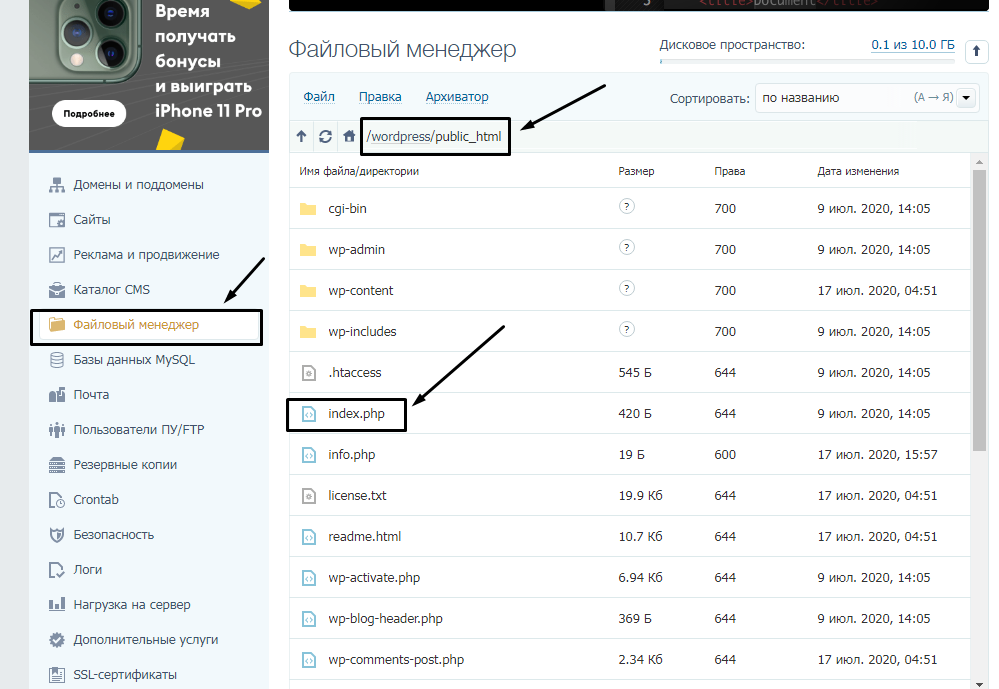Click the upload arrow button near disk space
The height and width of the screenshot is (689, 999).
point(977,52)
